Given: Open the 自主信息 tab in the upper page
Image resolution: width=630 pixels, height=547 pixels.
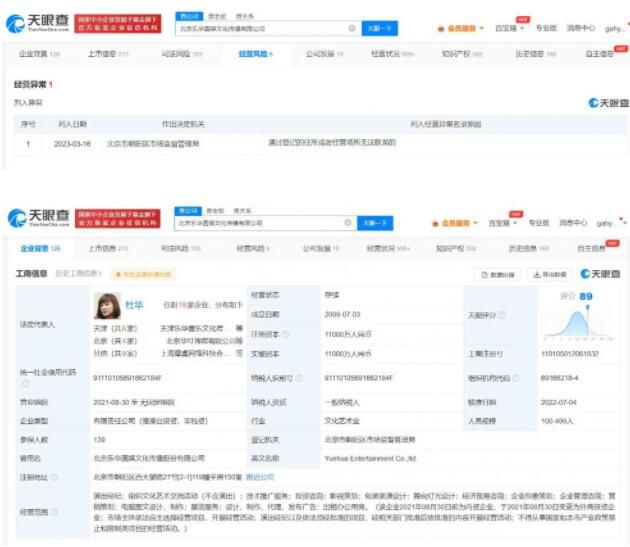Looking at the screenshot, I should (599, 54).
